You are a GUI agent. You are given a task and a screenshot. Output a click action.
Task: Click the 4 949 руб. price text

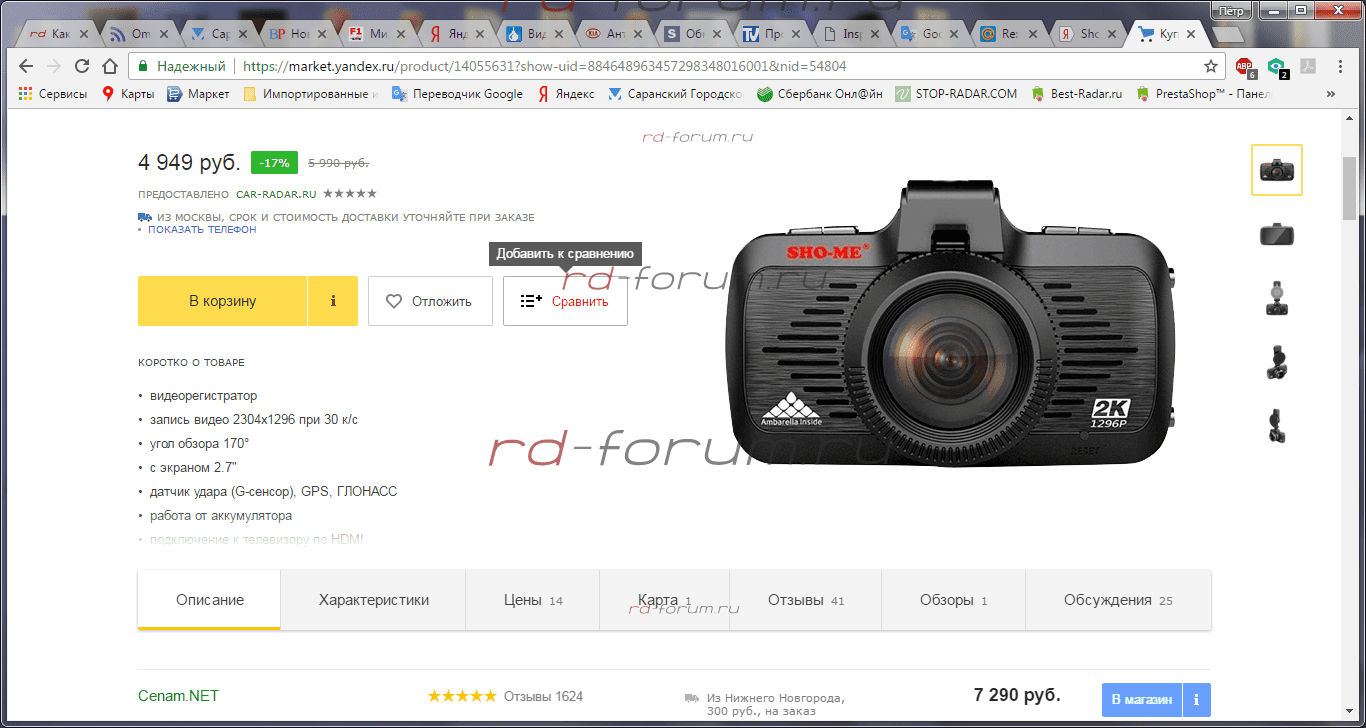tap(189, 162)
